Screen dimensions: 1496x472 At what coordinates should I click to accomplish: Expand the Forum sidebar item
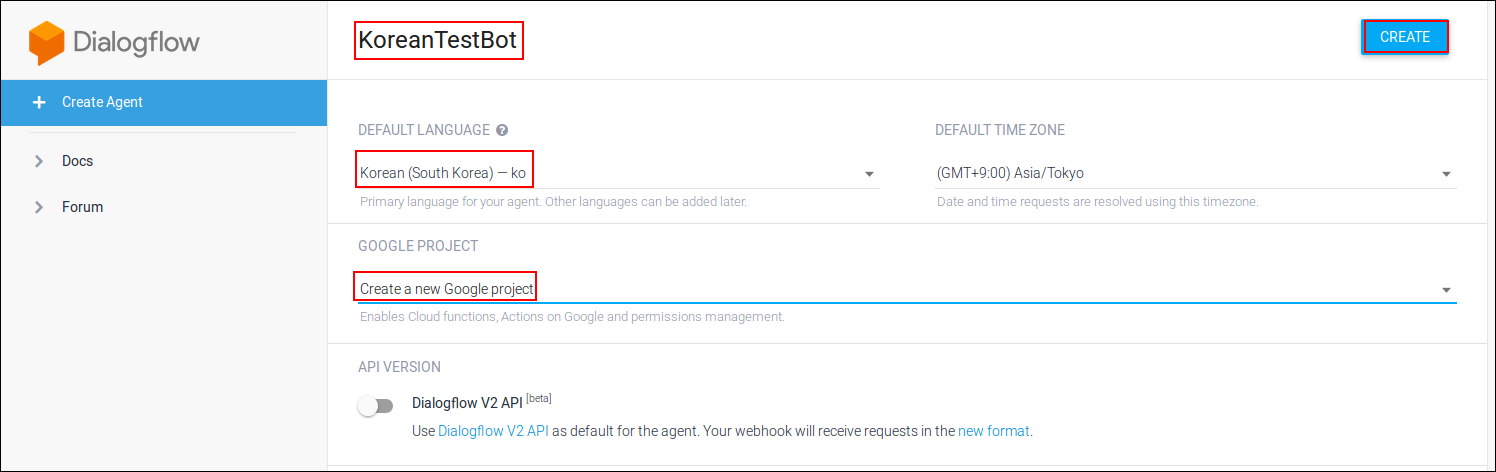tap(164, 207)
